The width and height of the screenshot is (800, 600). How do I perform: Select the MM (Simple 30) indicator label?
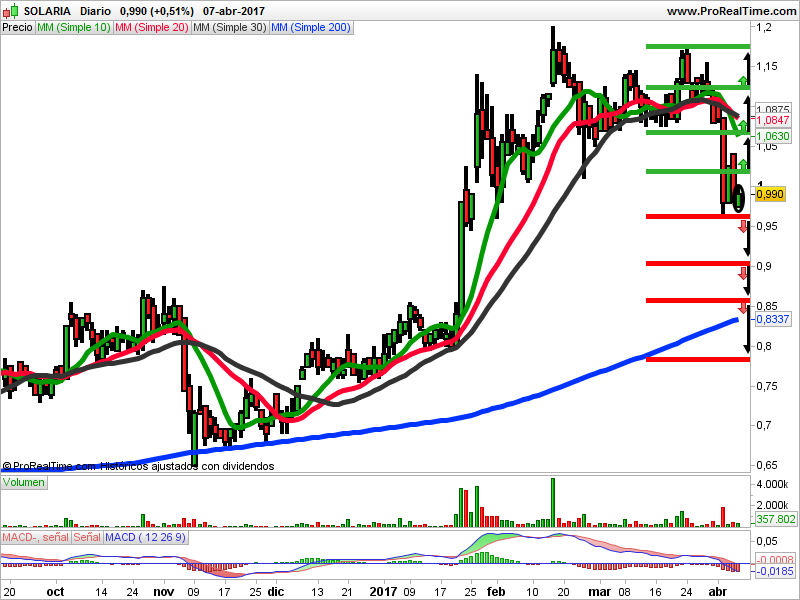(x=230, y=28)
